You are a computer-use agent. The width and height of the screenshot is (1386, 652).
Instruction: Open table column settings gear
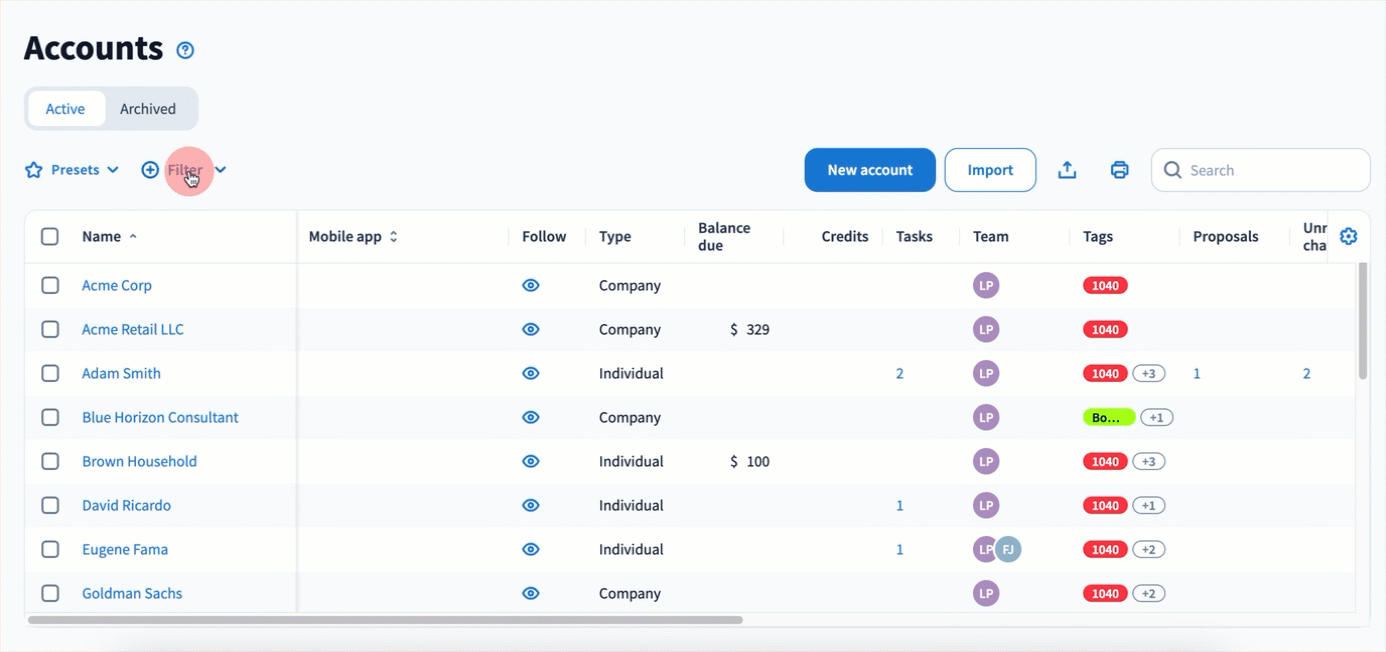[1348, 237]
